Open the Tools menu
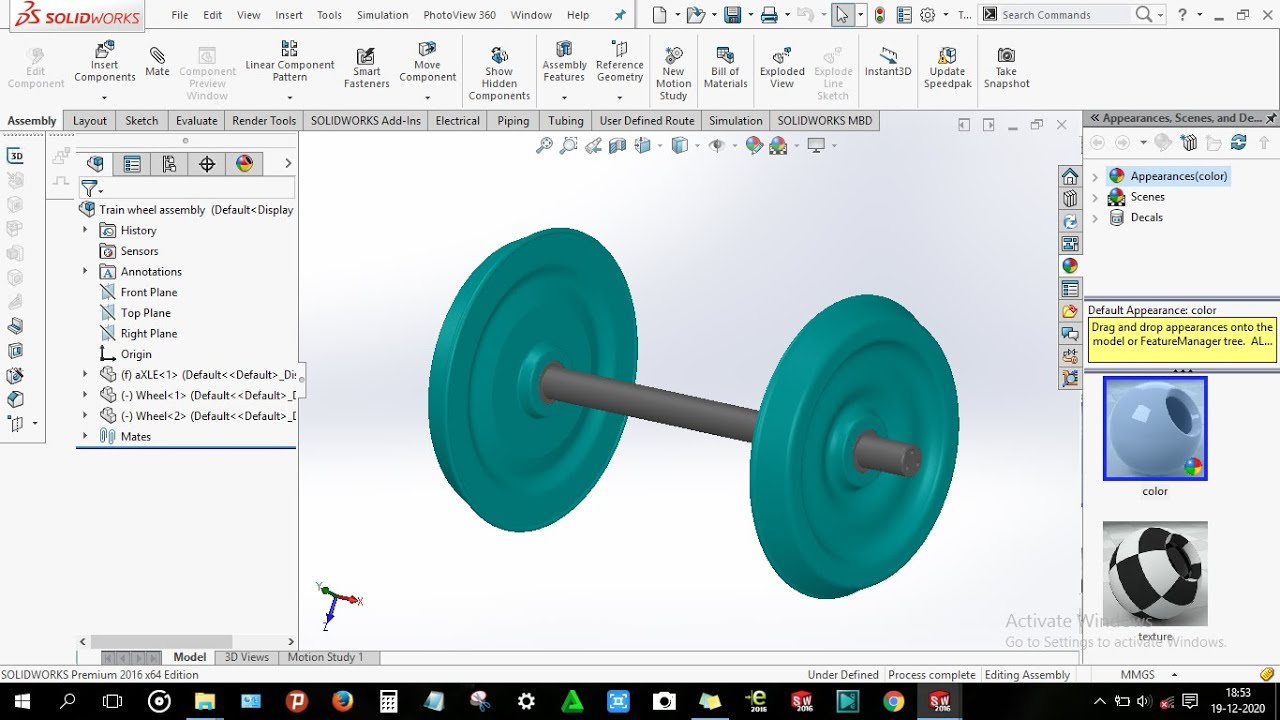 (x=329, y=15)
